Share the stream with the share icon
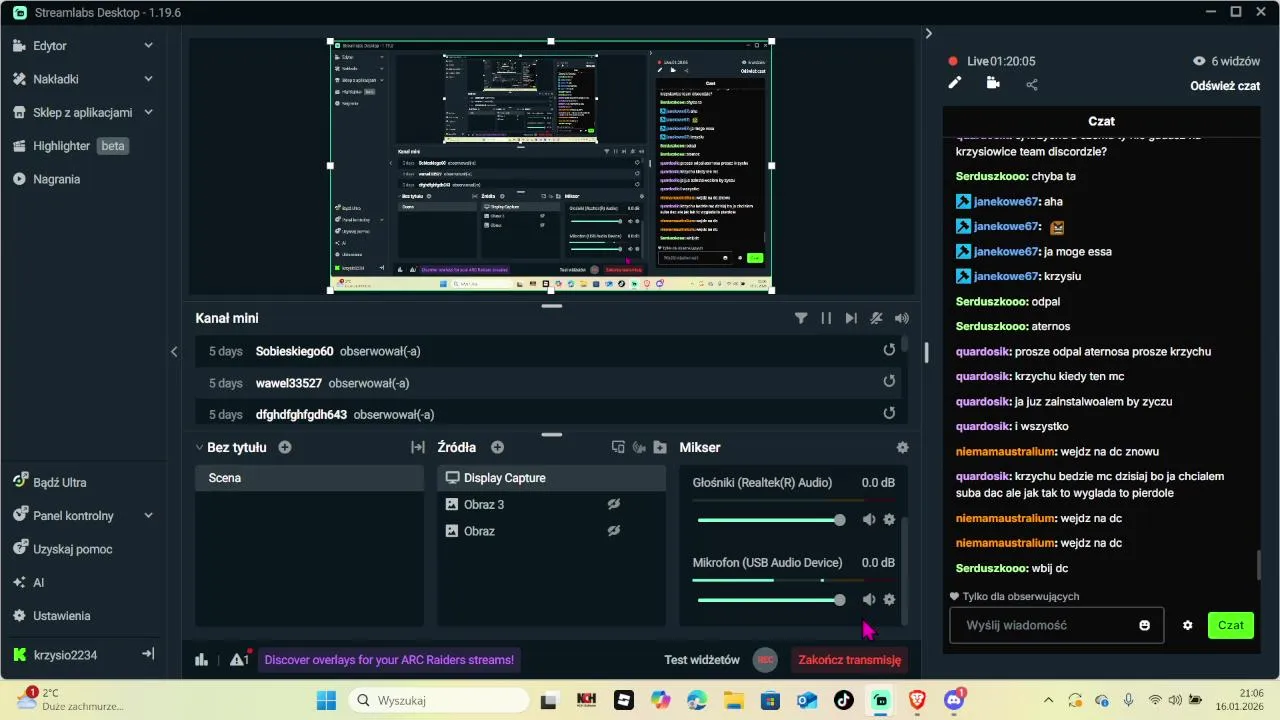 pos(1032,84)
